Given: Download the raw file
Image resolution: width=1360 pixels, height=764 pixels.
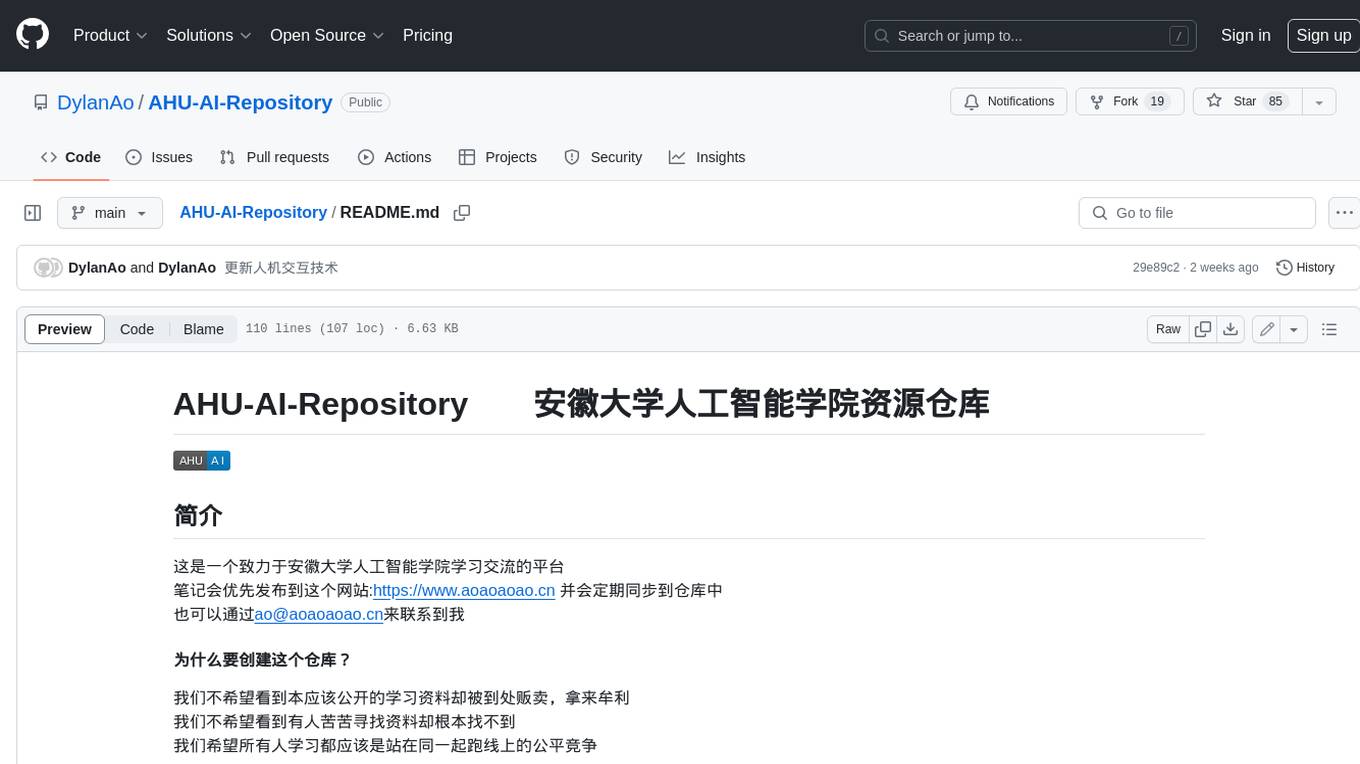Looking at the screenshot, I should (1231, 329).
